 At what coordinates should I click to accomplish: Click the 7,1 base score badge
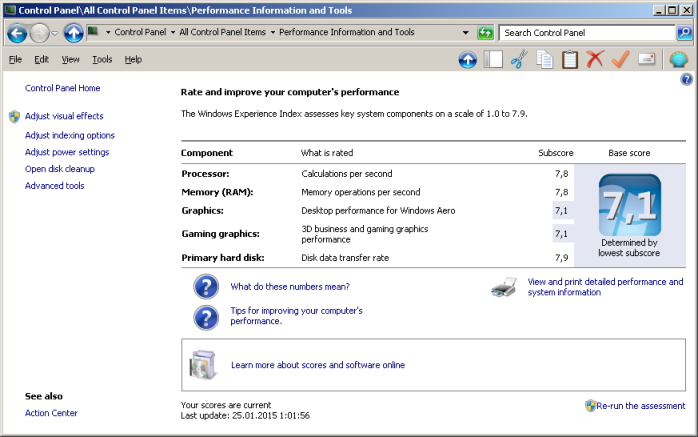(629, 205)
